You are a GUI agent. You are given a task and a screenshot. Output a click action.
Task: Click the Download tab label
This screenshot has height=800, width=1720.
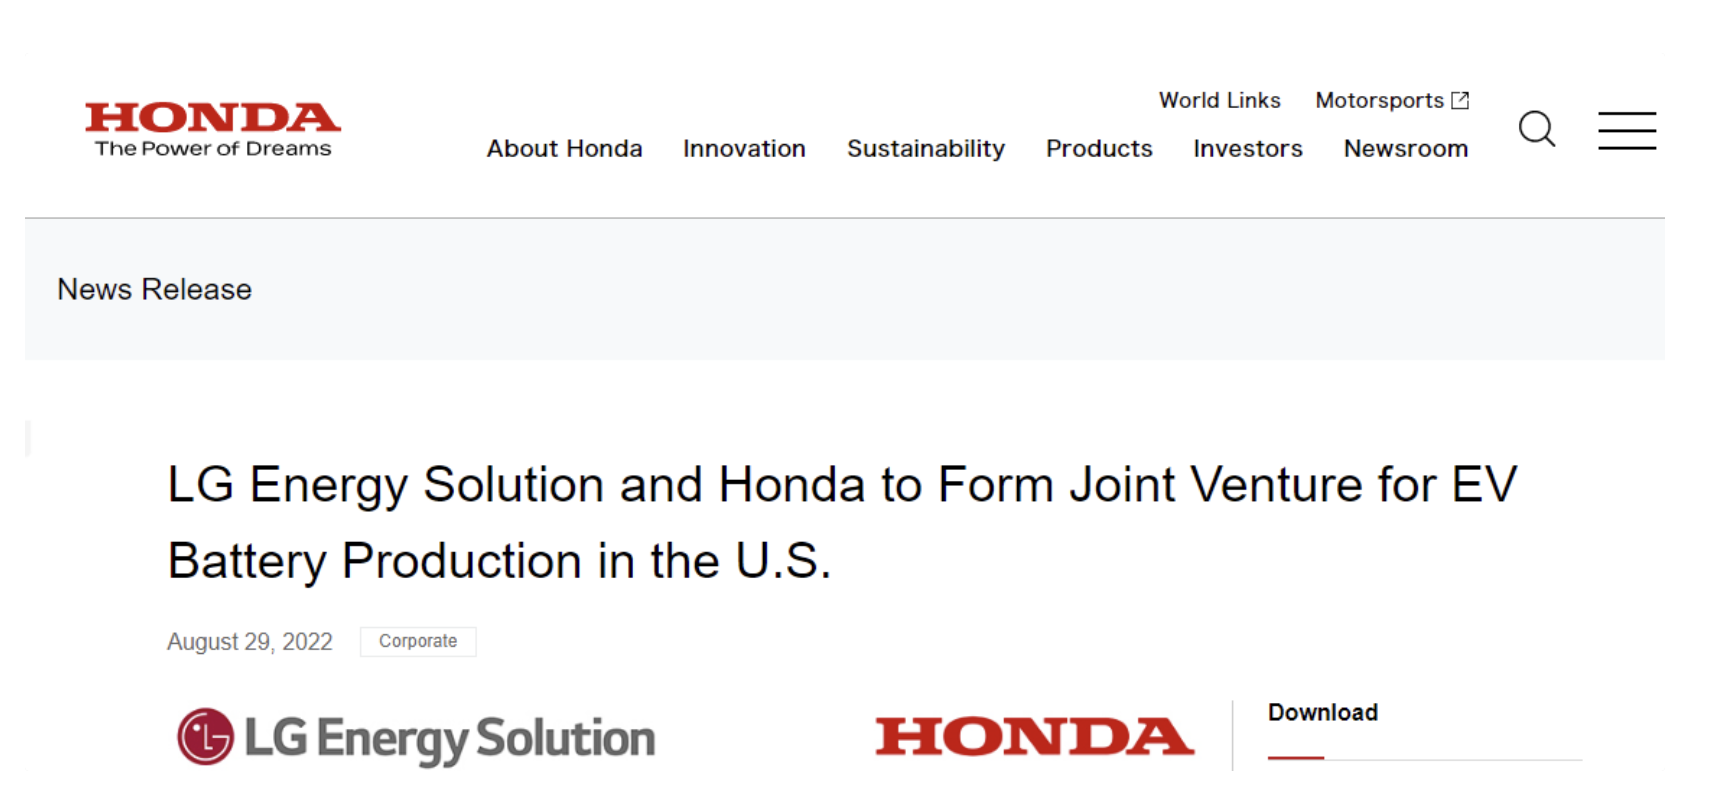tap(1322, 712)
